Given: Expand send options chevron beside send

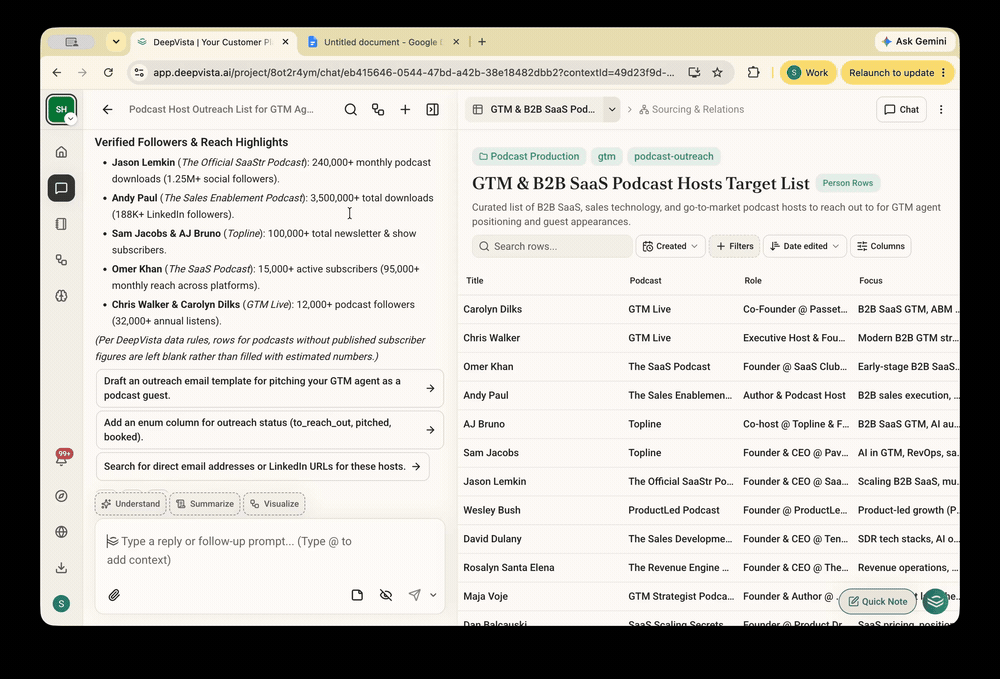Looking at the screenshot, I should (433, 595).
